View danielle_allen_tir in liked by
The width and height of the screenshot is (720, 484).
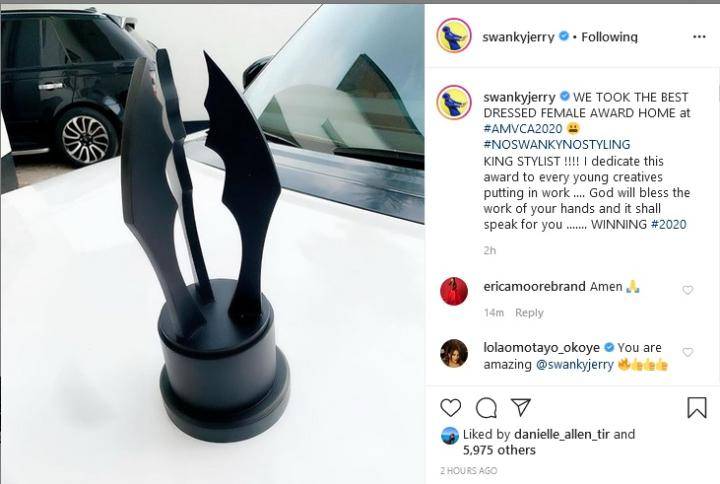coord(562,434)
